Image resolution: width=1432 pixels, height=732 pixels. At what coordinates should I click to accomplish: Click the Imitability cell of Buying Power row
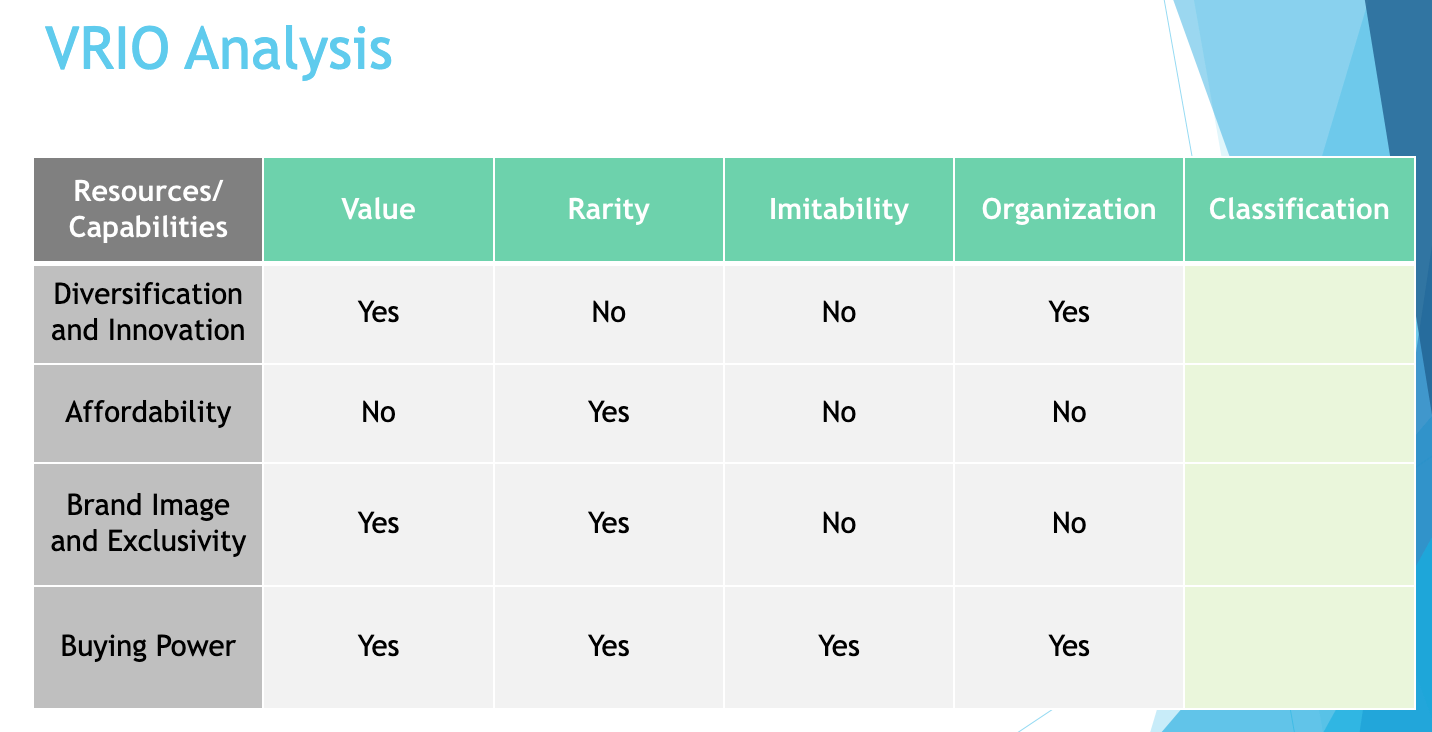pos(839,647)
